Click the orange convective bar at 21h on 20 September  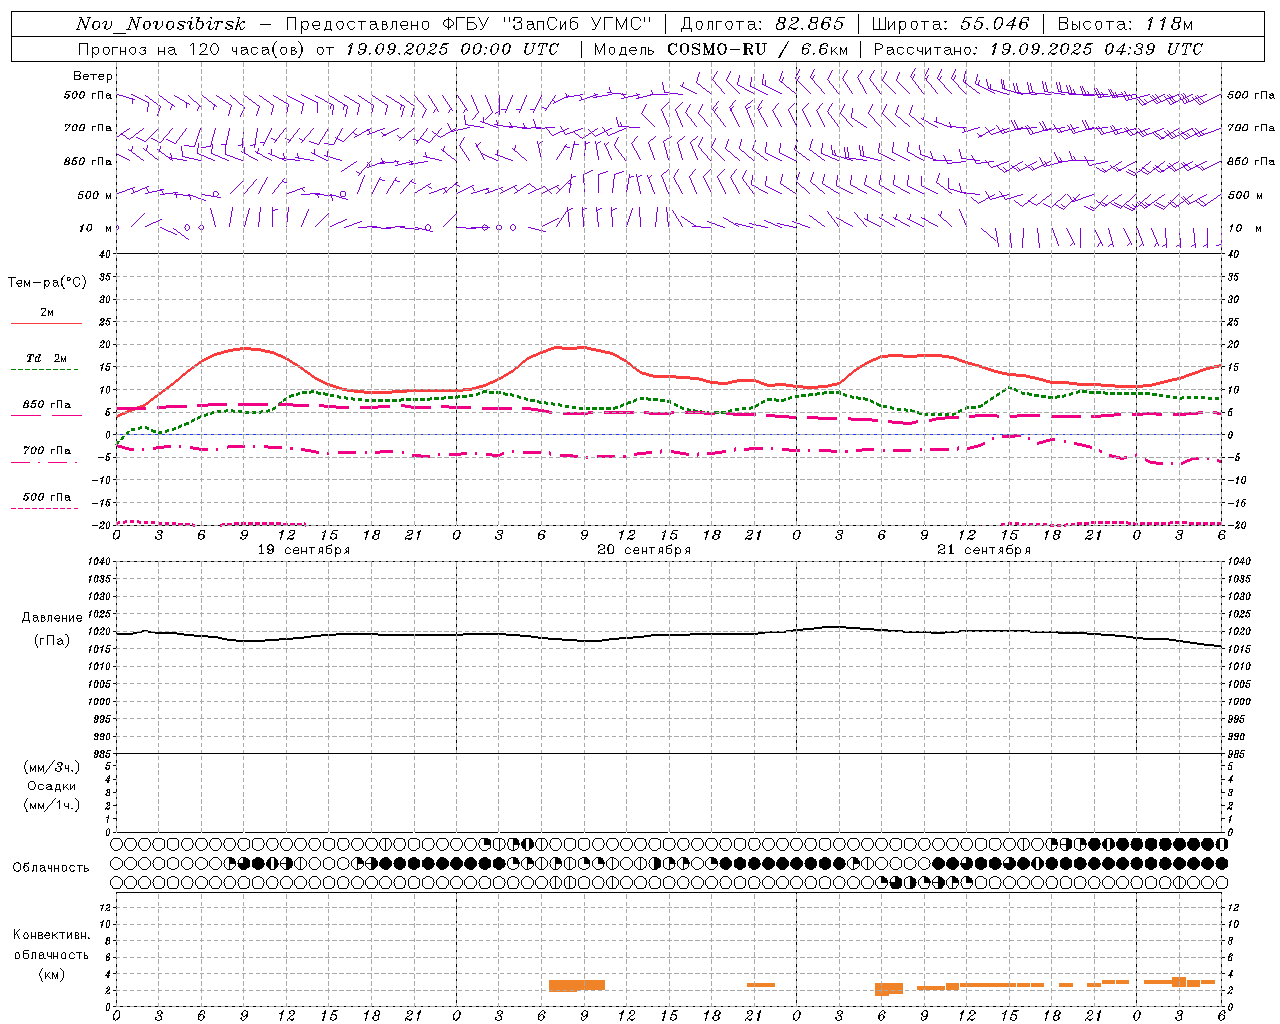pos(761,985)
